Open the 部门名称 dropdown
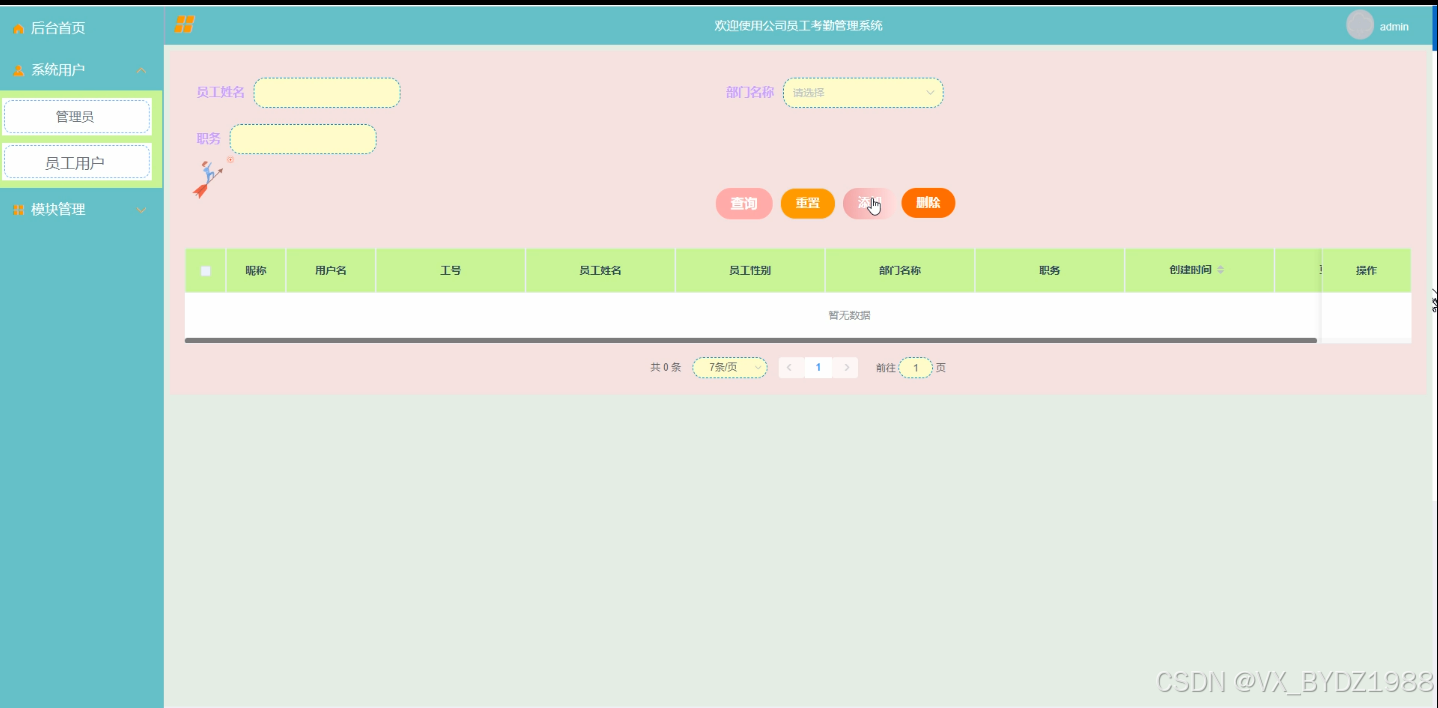The image size is (1438, 708). (x=863, y=92)
